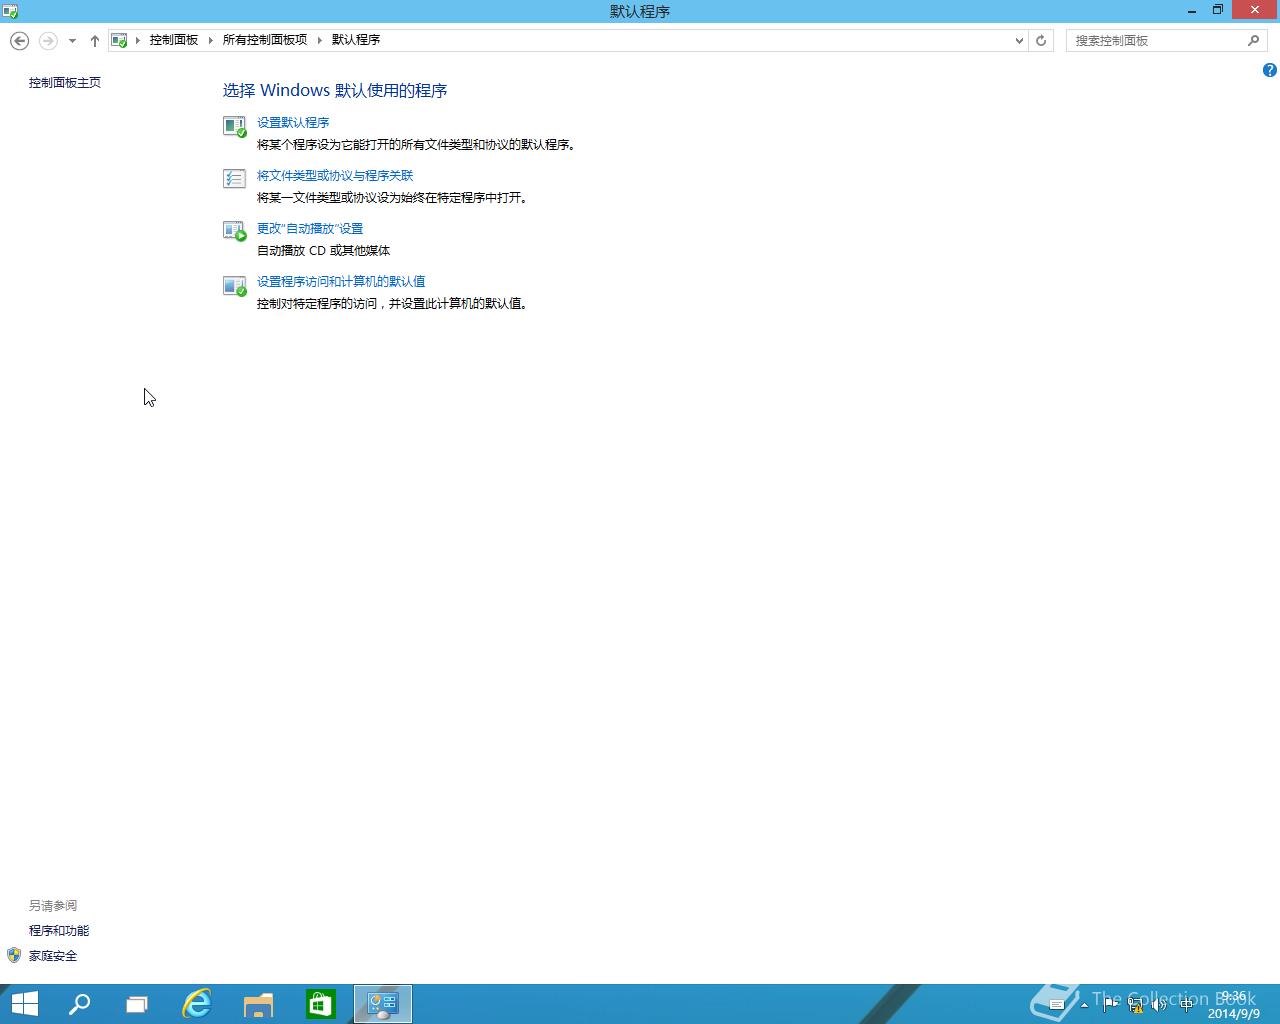Open 将文件类型或协议与程序关联 link
1280x1024 pixels.
[335, 176]
